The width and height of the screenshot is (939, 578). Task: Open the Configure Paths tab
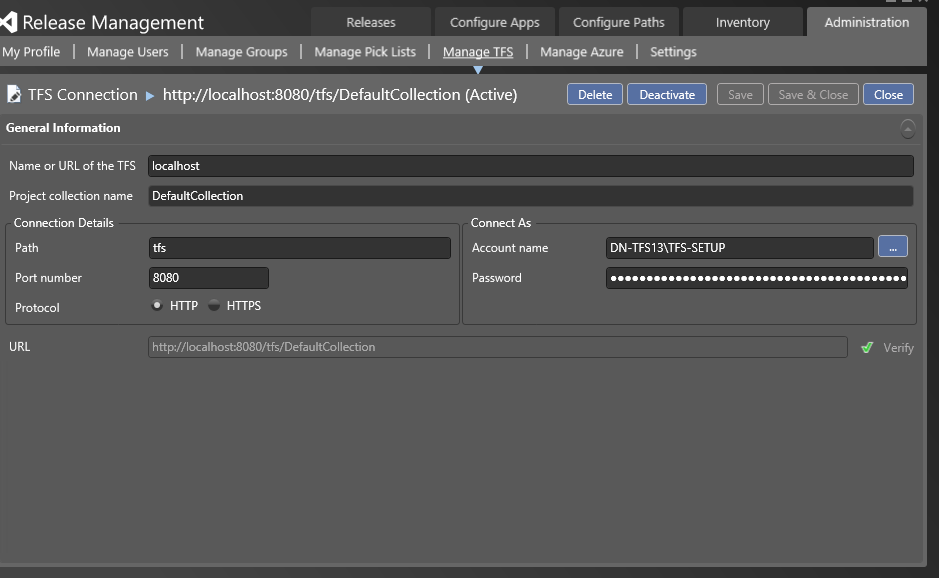pyautogui.click(x=618, y=22)
